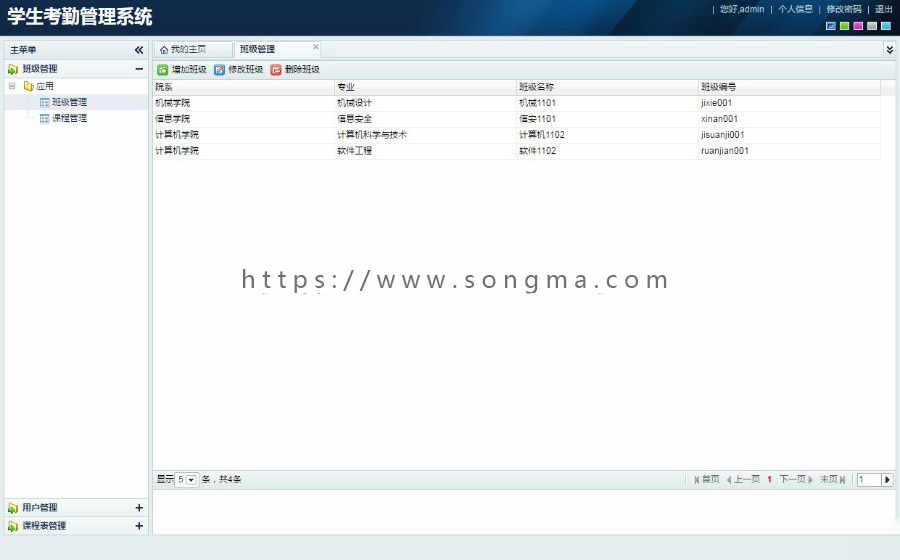Image resolution: width=900 pixels, height=560 pixels.
Task: Choose the green theme swatch
Action: click(844, 26)
